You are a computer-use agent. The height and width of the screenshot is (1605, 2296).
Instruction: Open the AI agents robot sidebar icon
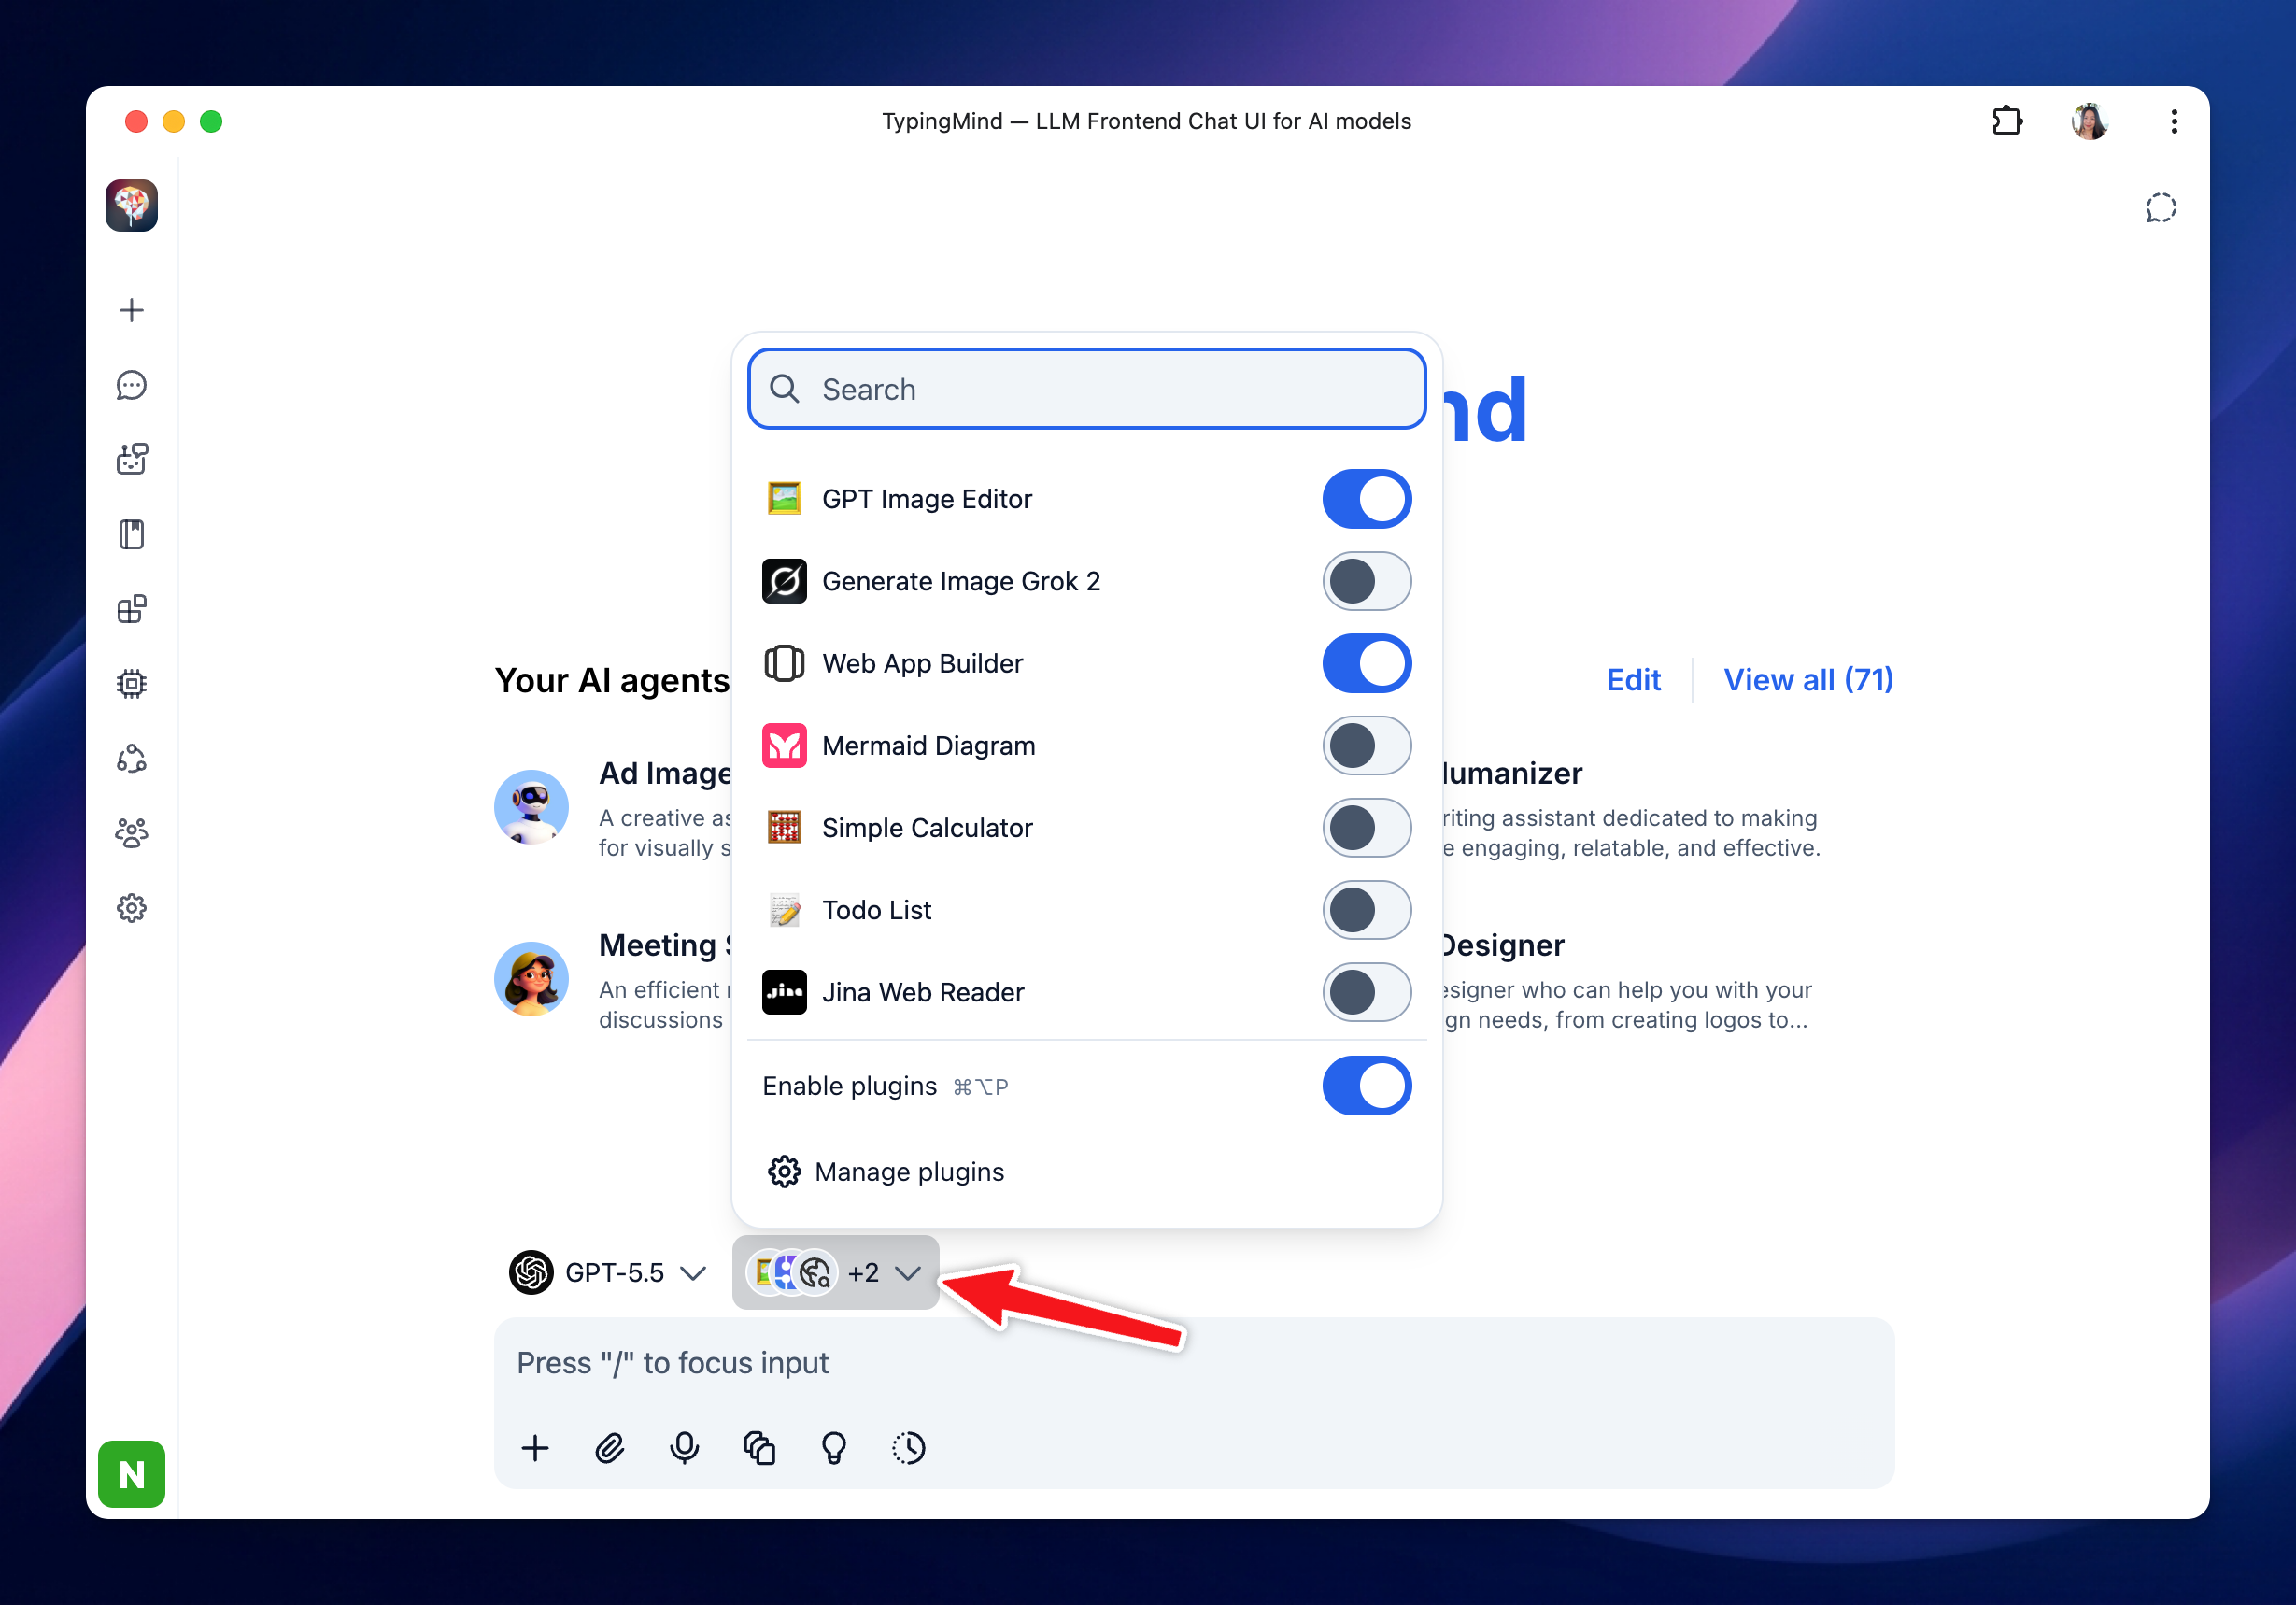(x=132, y=460)
